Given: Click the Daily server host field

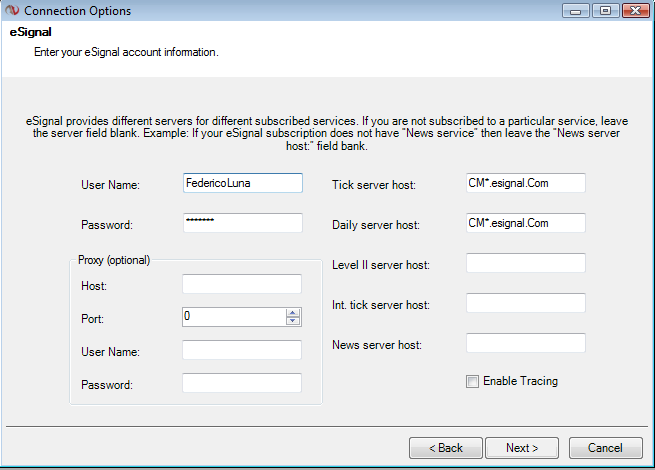Looking at the screenshot, I should [525, 222].
